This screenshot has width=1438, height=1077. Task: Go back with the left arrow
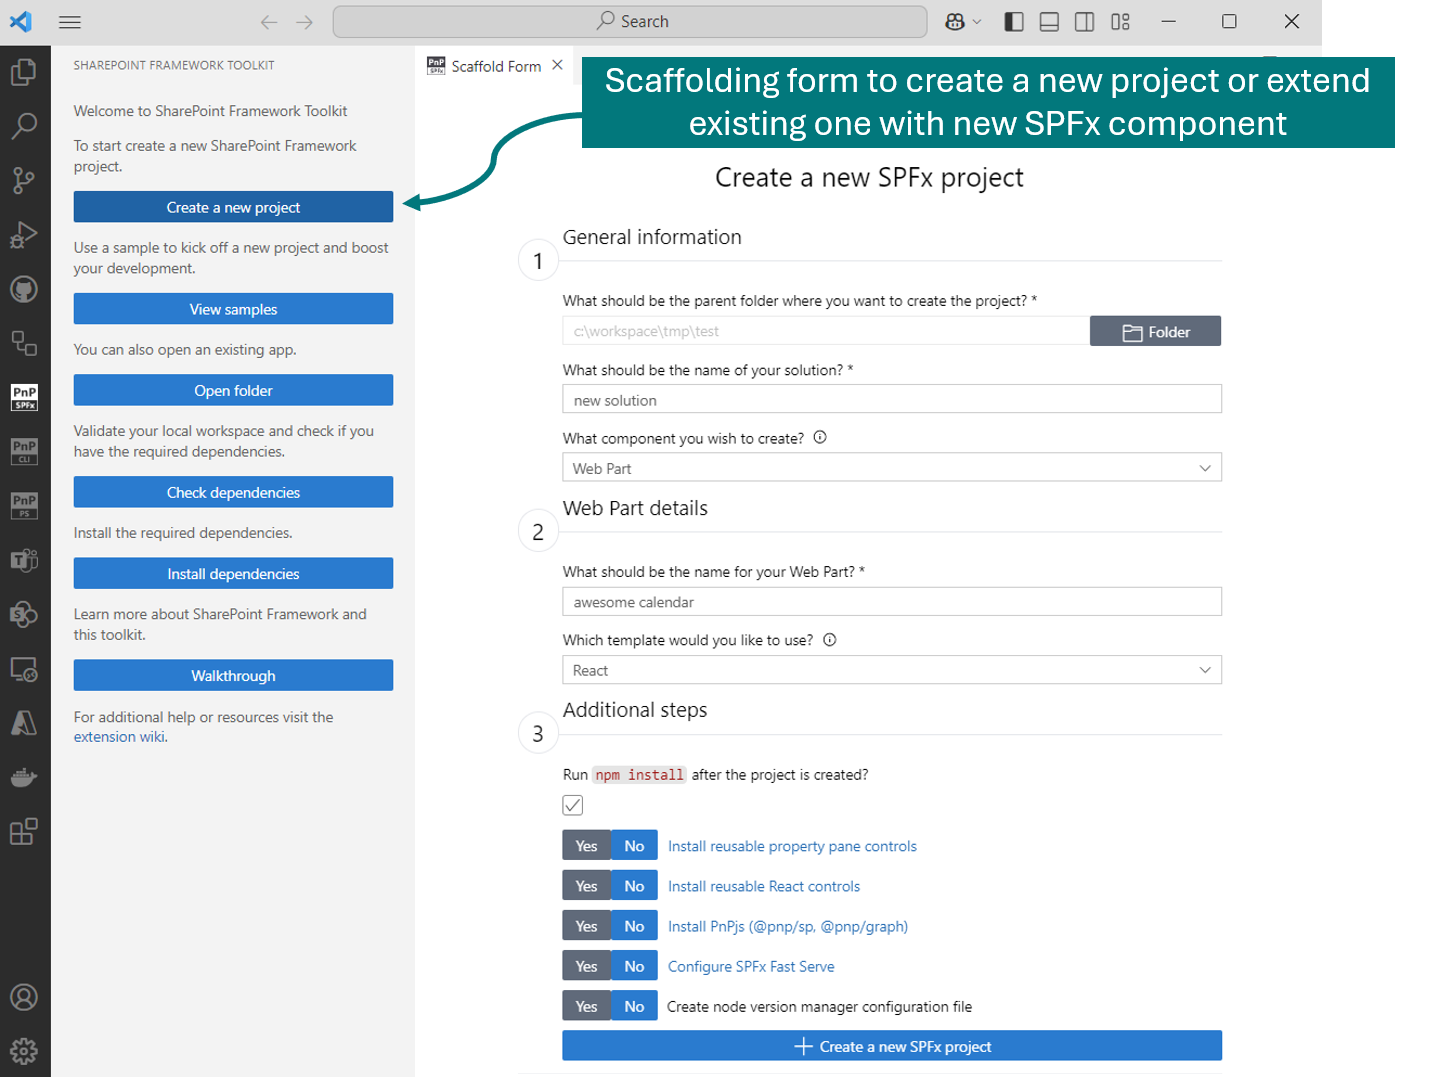click(x=269, y=22)
